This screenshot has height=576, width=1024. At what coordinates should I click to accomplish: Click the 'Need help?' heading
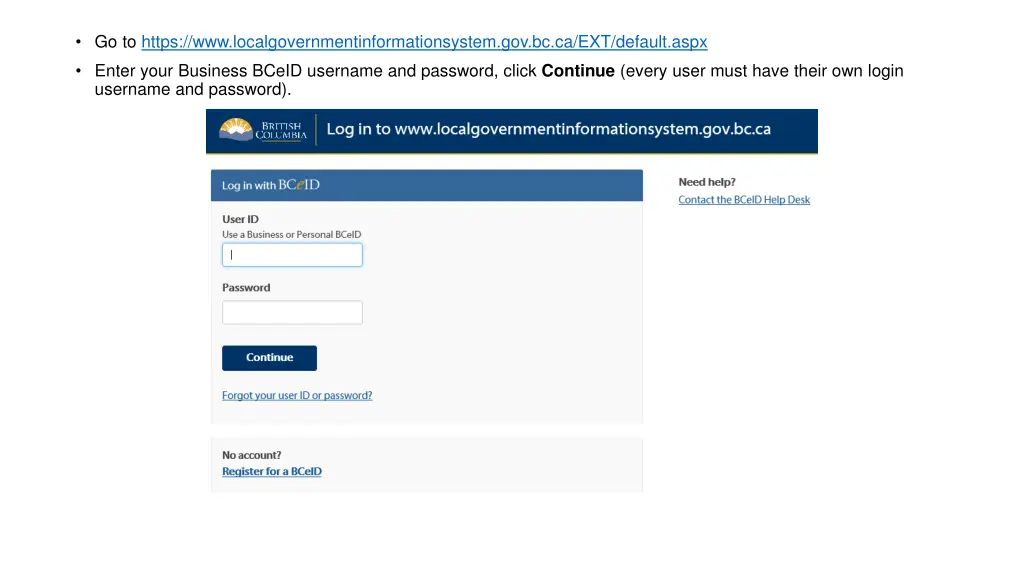(x=707, y=182)
